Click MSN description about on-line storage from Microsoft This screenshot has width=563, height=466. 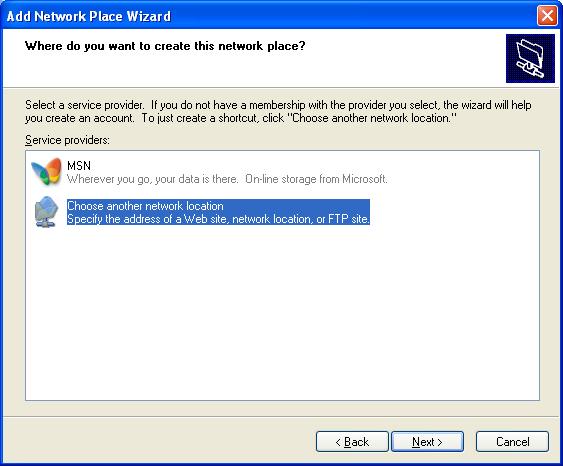(x=227, y=179)
